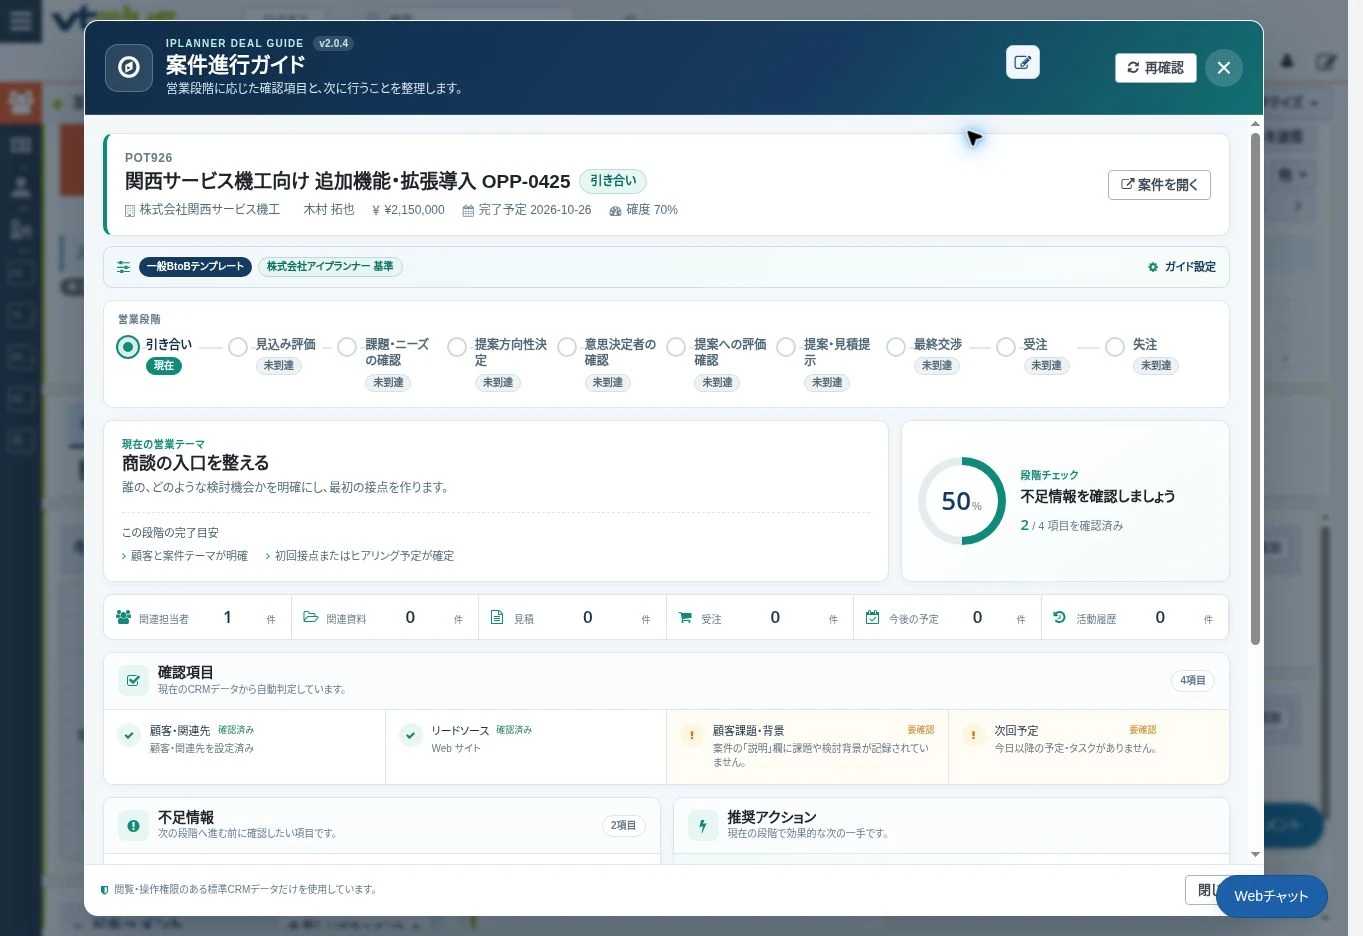Click the 関連資料 folder icon
This screenshot has height=936, width=1363.
tap(310, 618)
